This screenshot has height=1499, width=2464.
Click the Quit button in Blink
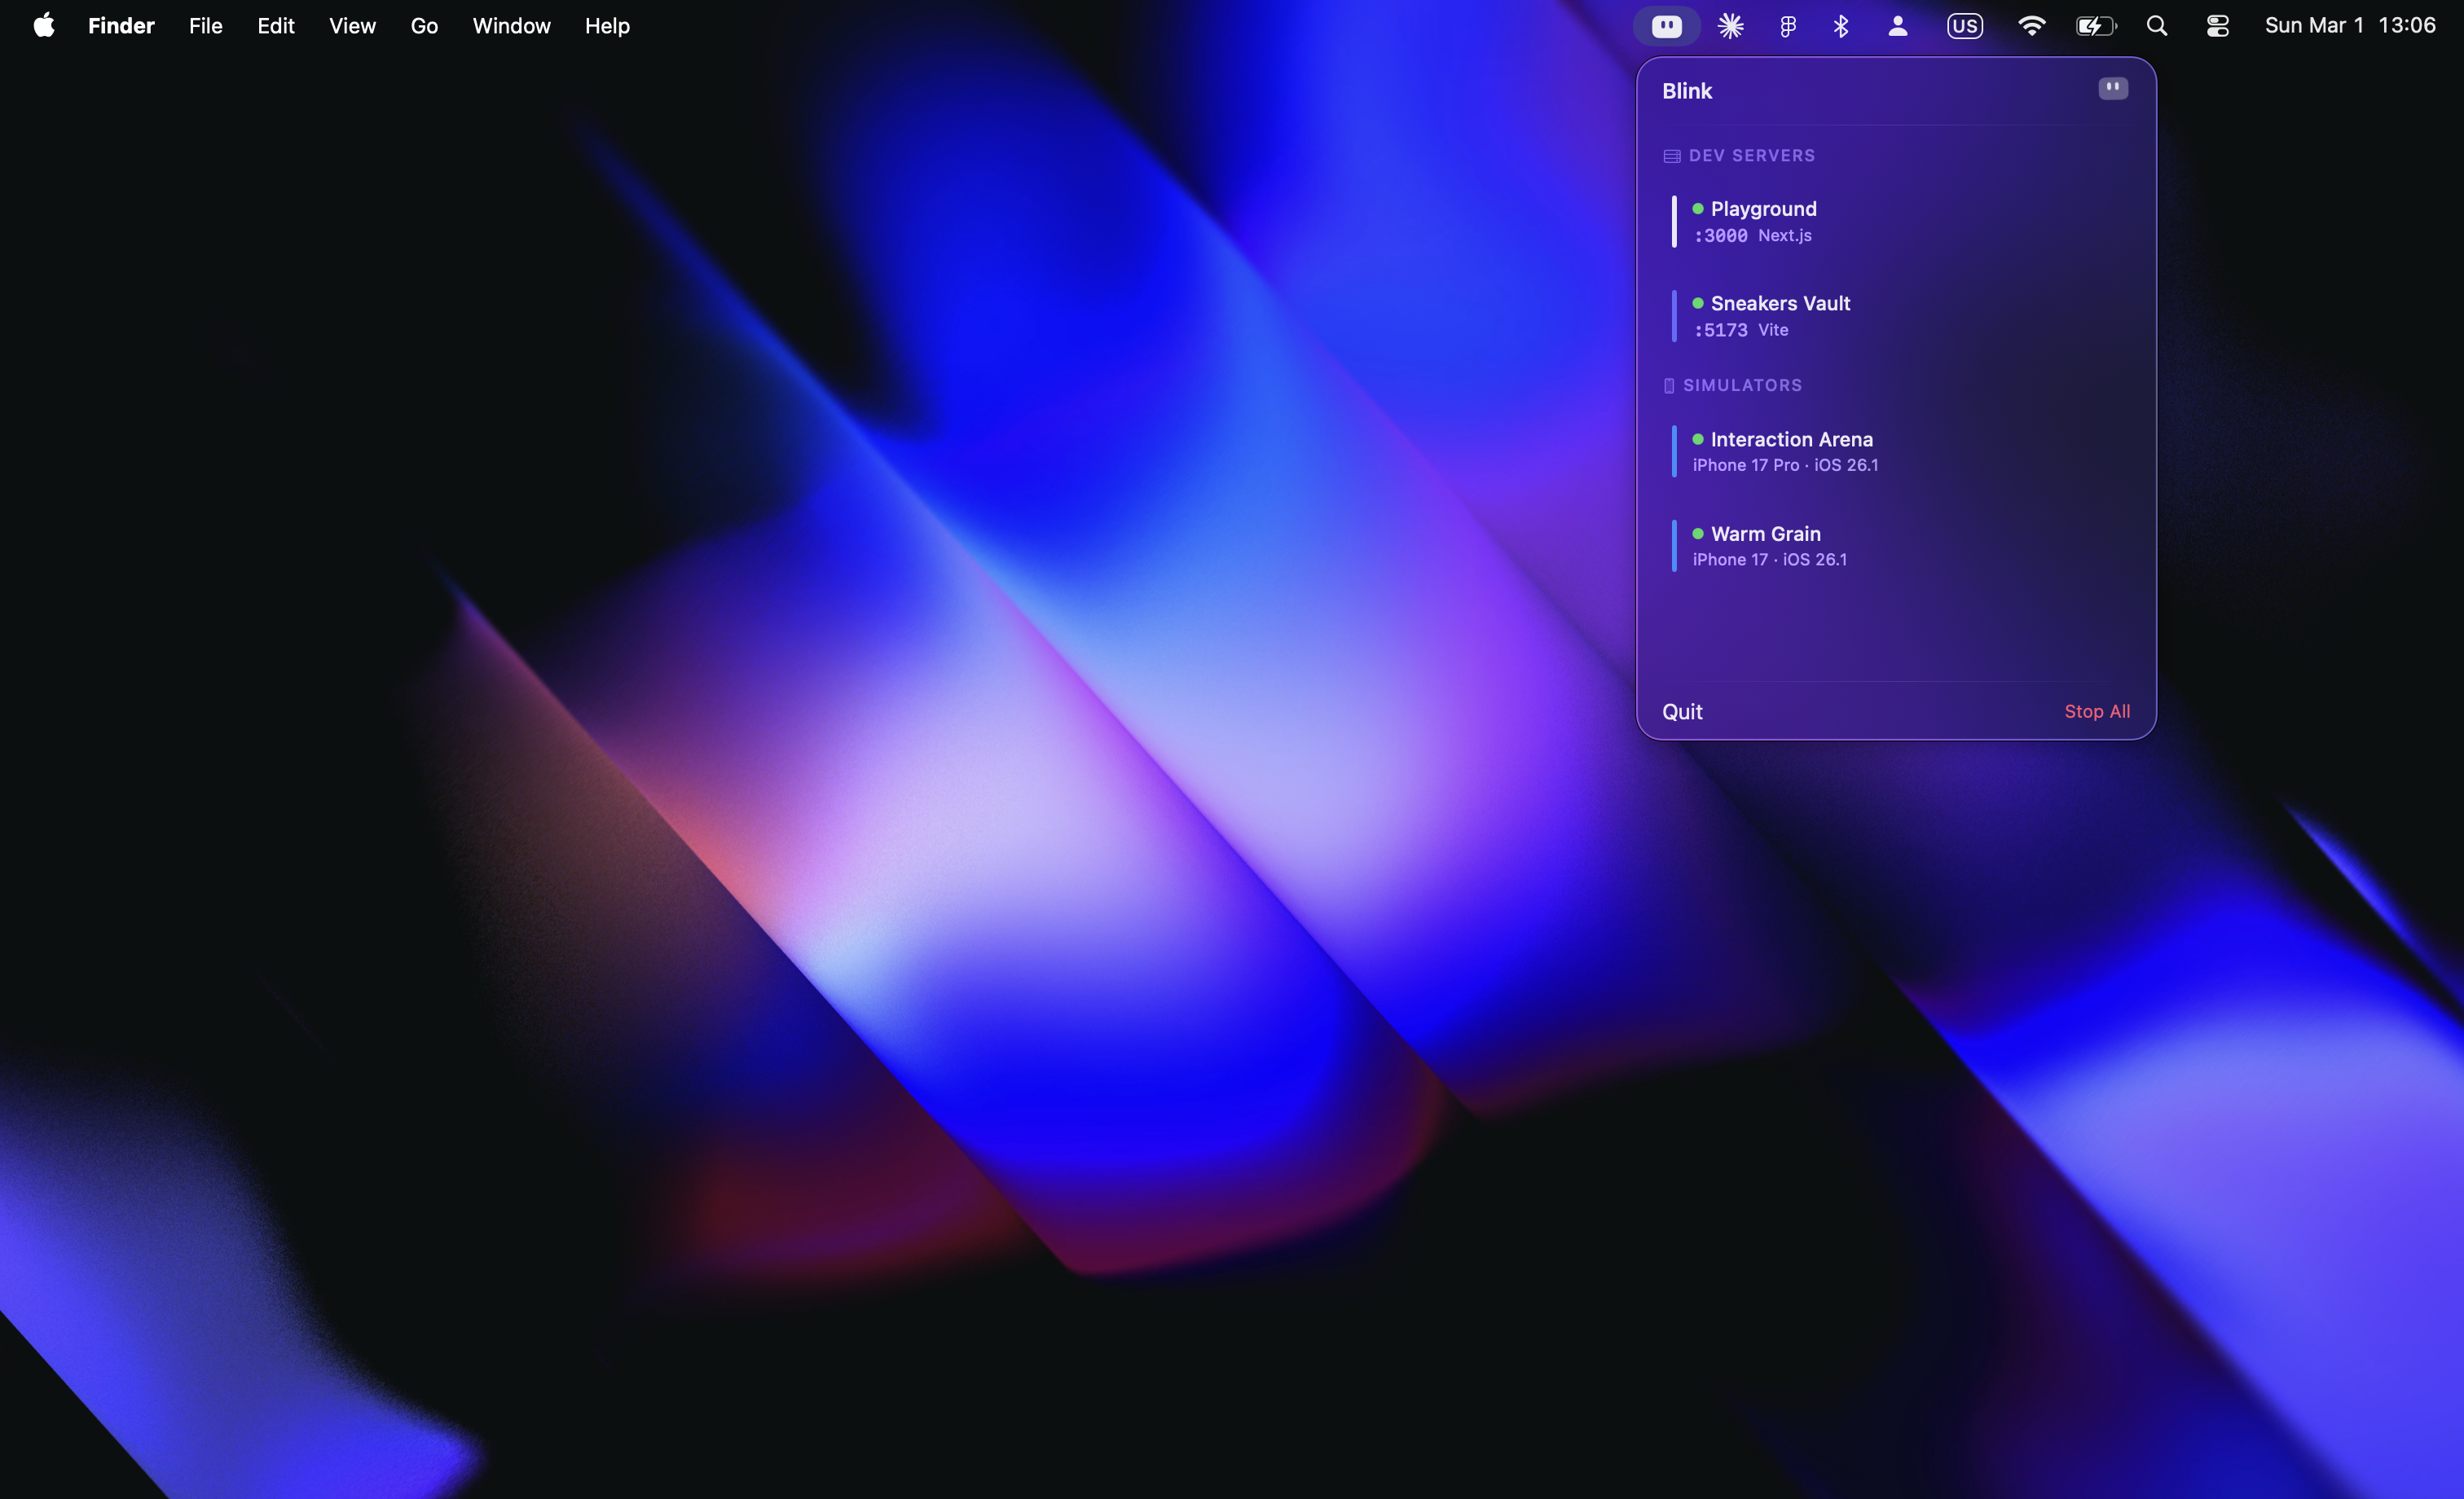tap(1682, 711)
